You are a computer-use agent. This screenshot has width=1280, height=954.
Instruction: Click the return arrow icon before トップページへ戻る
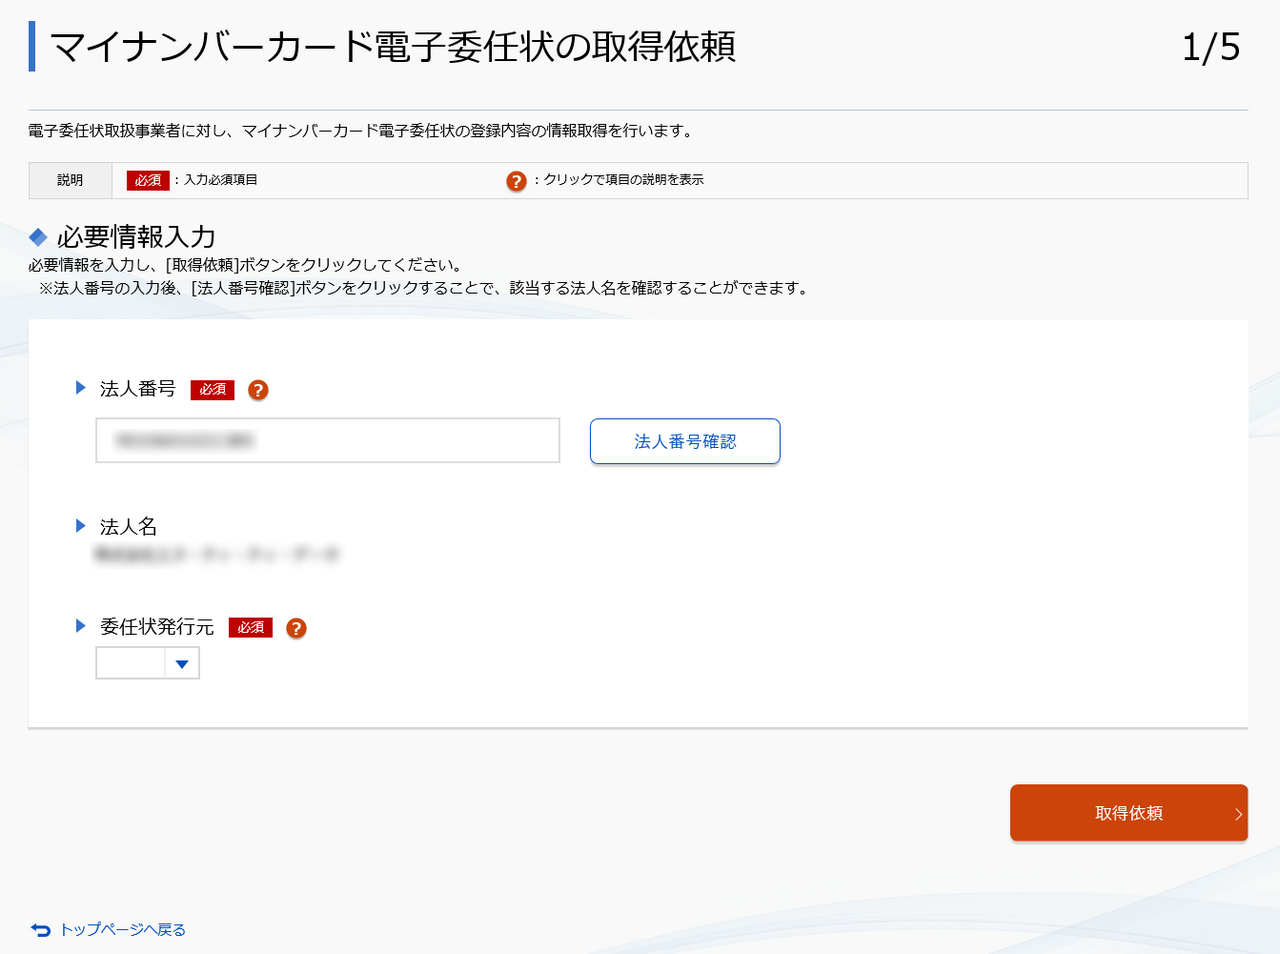(40, 930)
